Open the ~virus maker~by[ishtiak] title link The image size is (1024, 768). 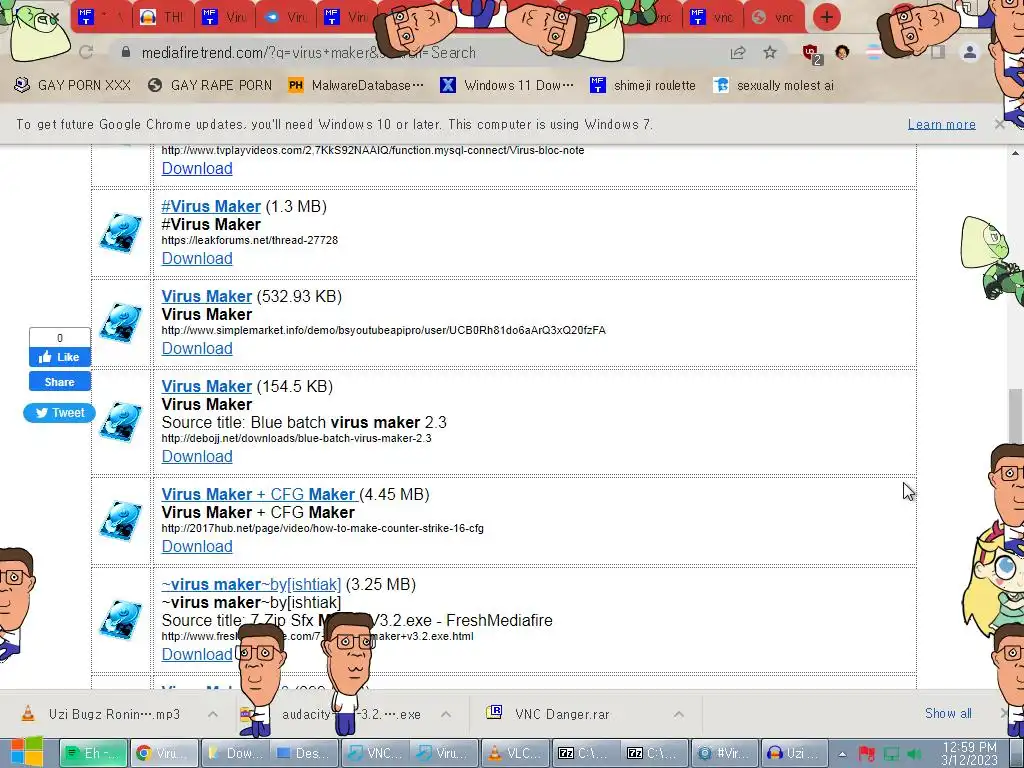tap(251, 584)
